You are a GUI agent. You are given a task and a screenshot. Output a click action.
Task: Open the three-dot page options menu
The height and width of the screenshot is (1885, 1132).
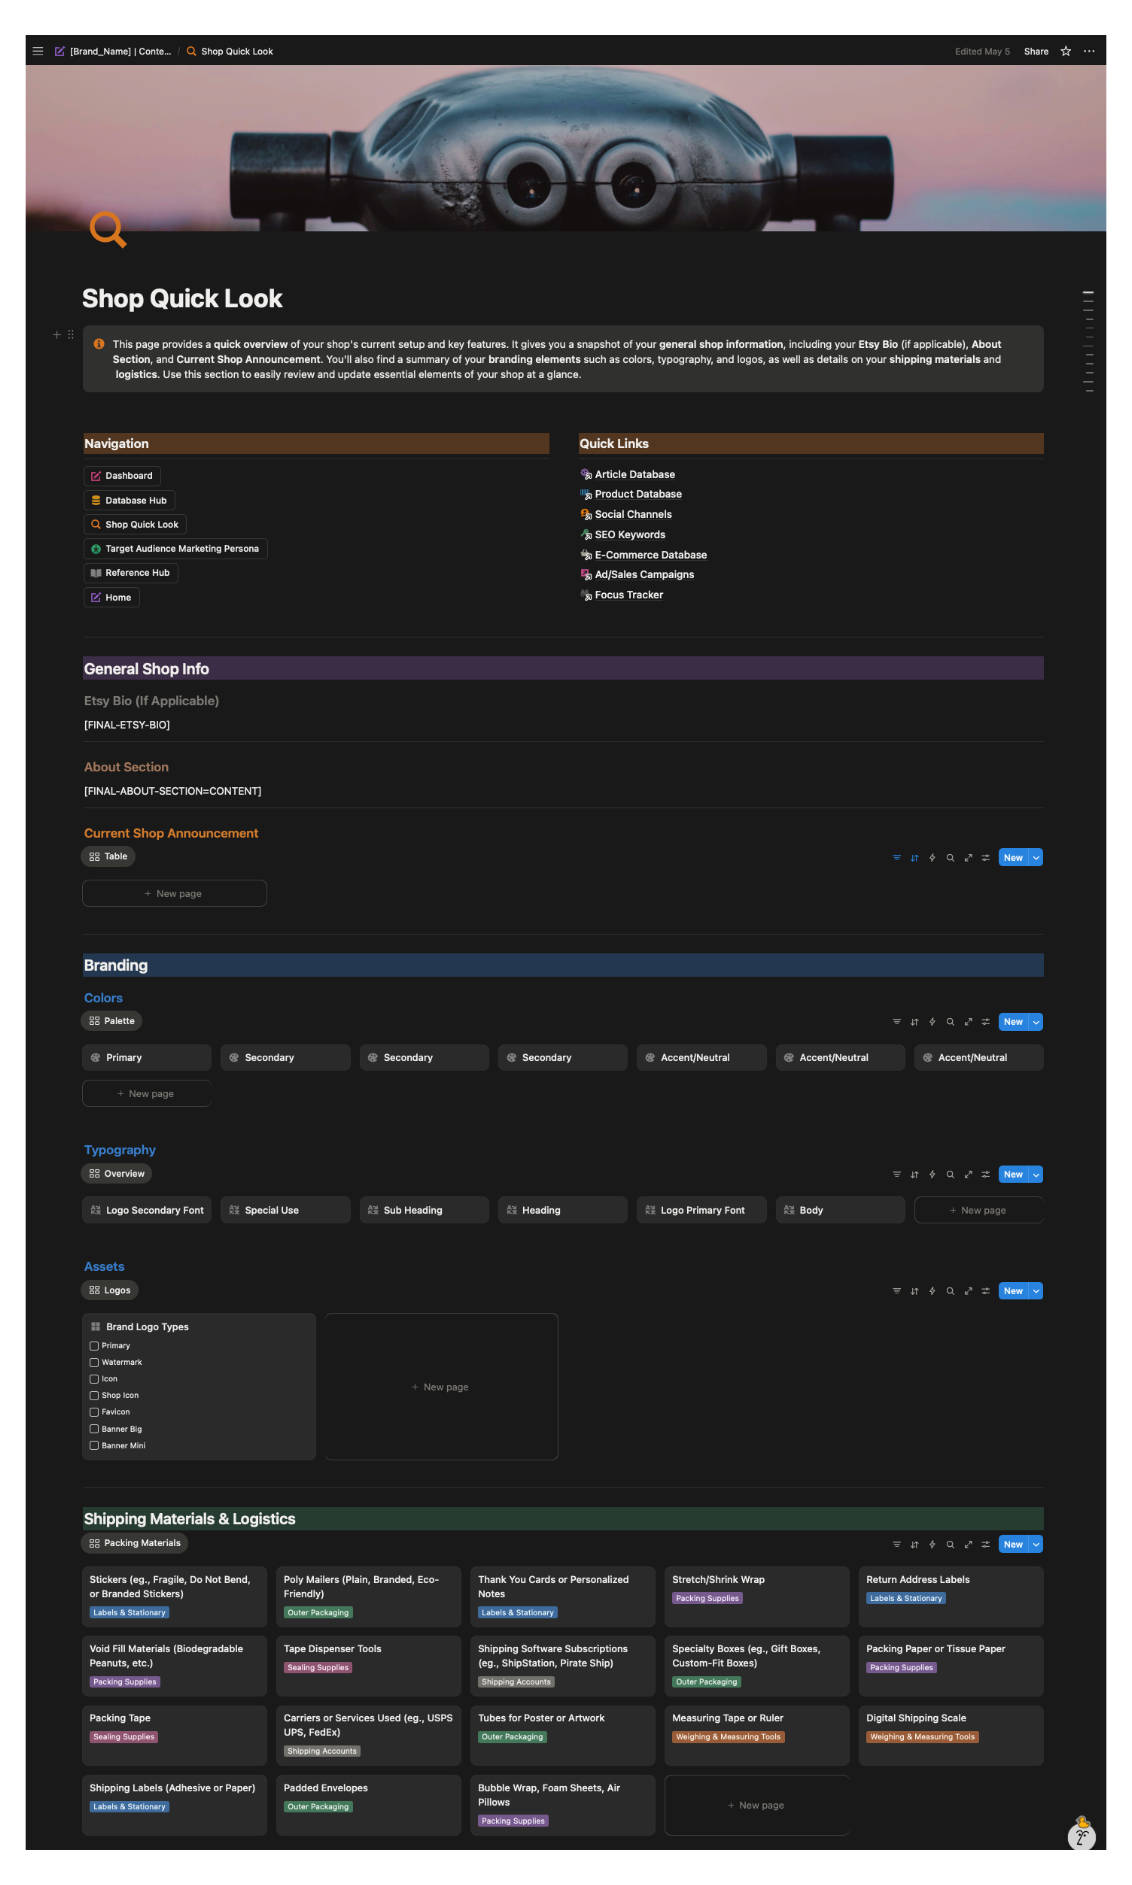click(1089, 51)
